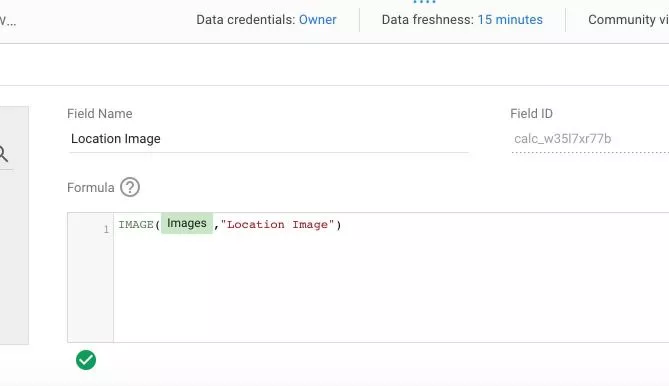The image size is (669, 386).
Task: Click the Field ID label
Action: pos(531,114)
